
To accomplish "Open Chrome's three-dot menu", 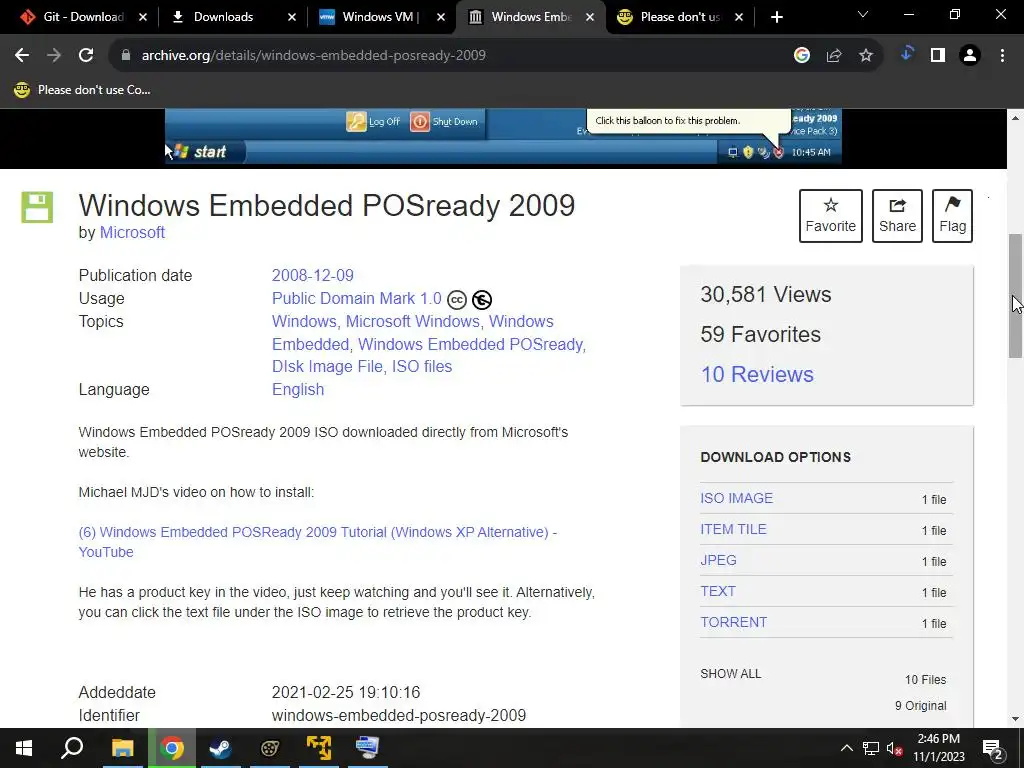I will (1002, 56).
